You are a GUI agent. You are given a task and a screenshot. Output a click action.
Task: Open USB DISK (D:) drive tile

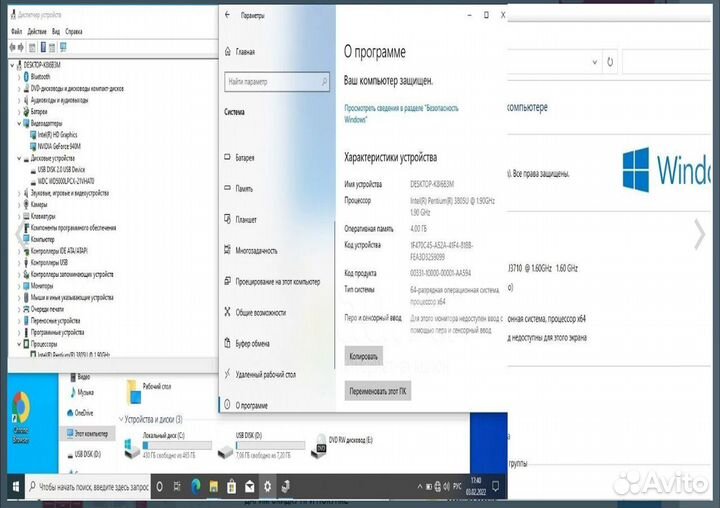(x=260, y=445)
